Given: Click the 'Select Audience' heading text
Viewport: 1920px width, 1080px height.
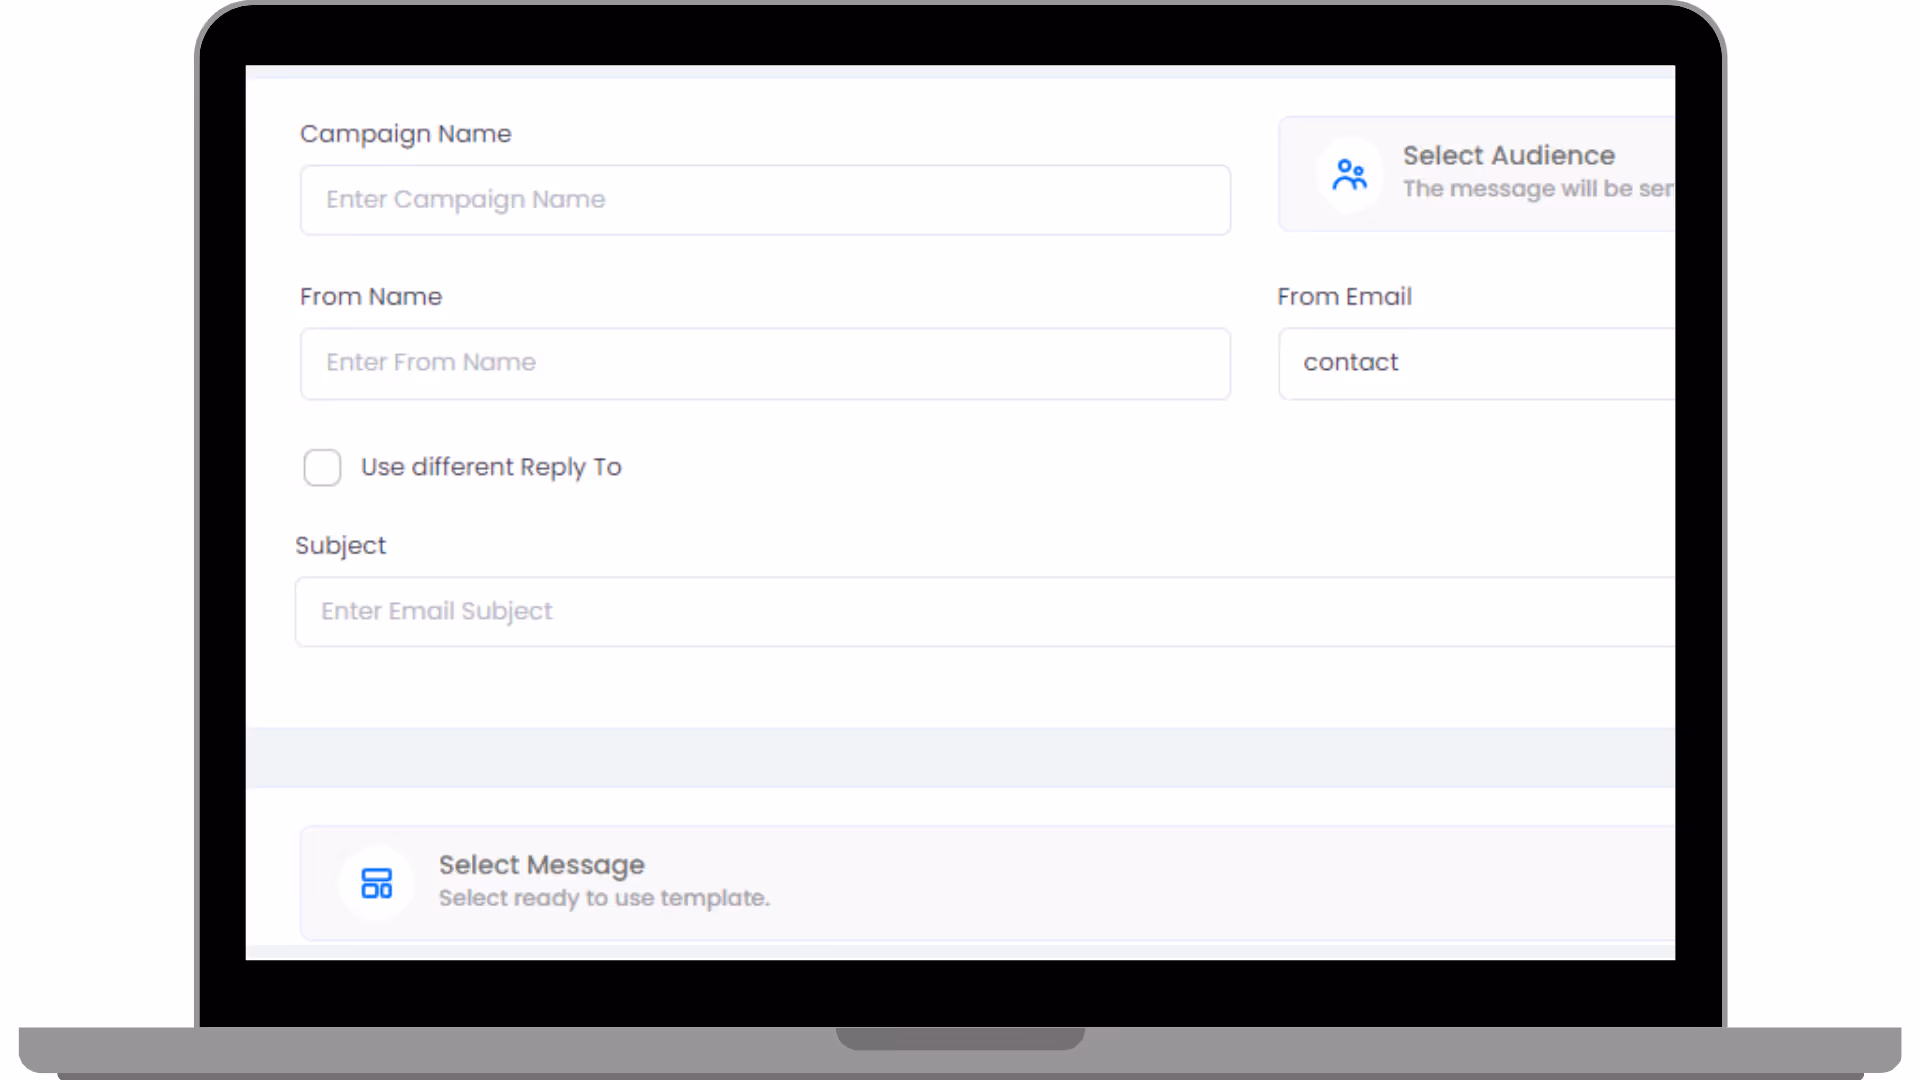Looking at the screenshot, I should (x=1508, y=156).
